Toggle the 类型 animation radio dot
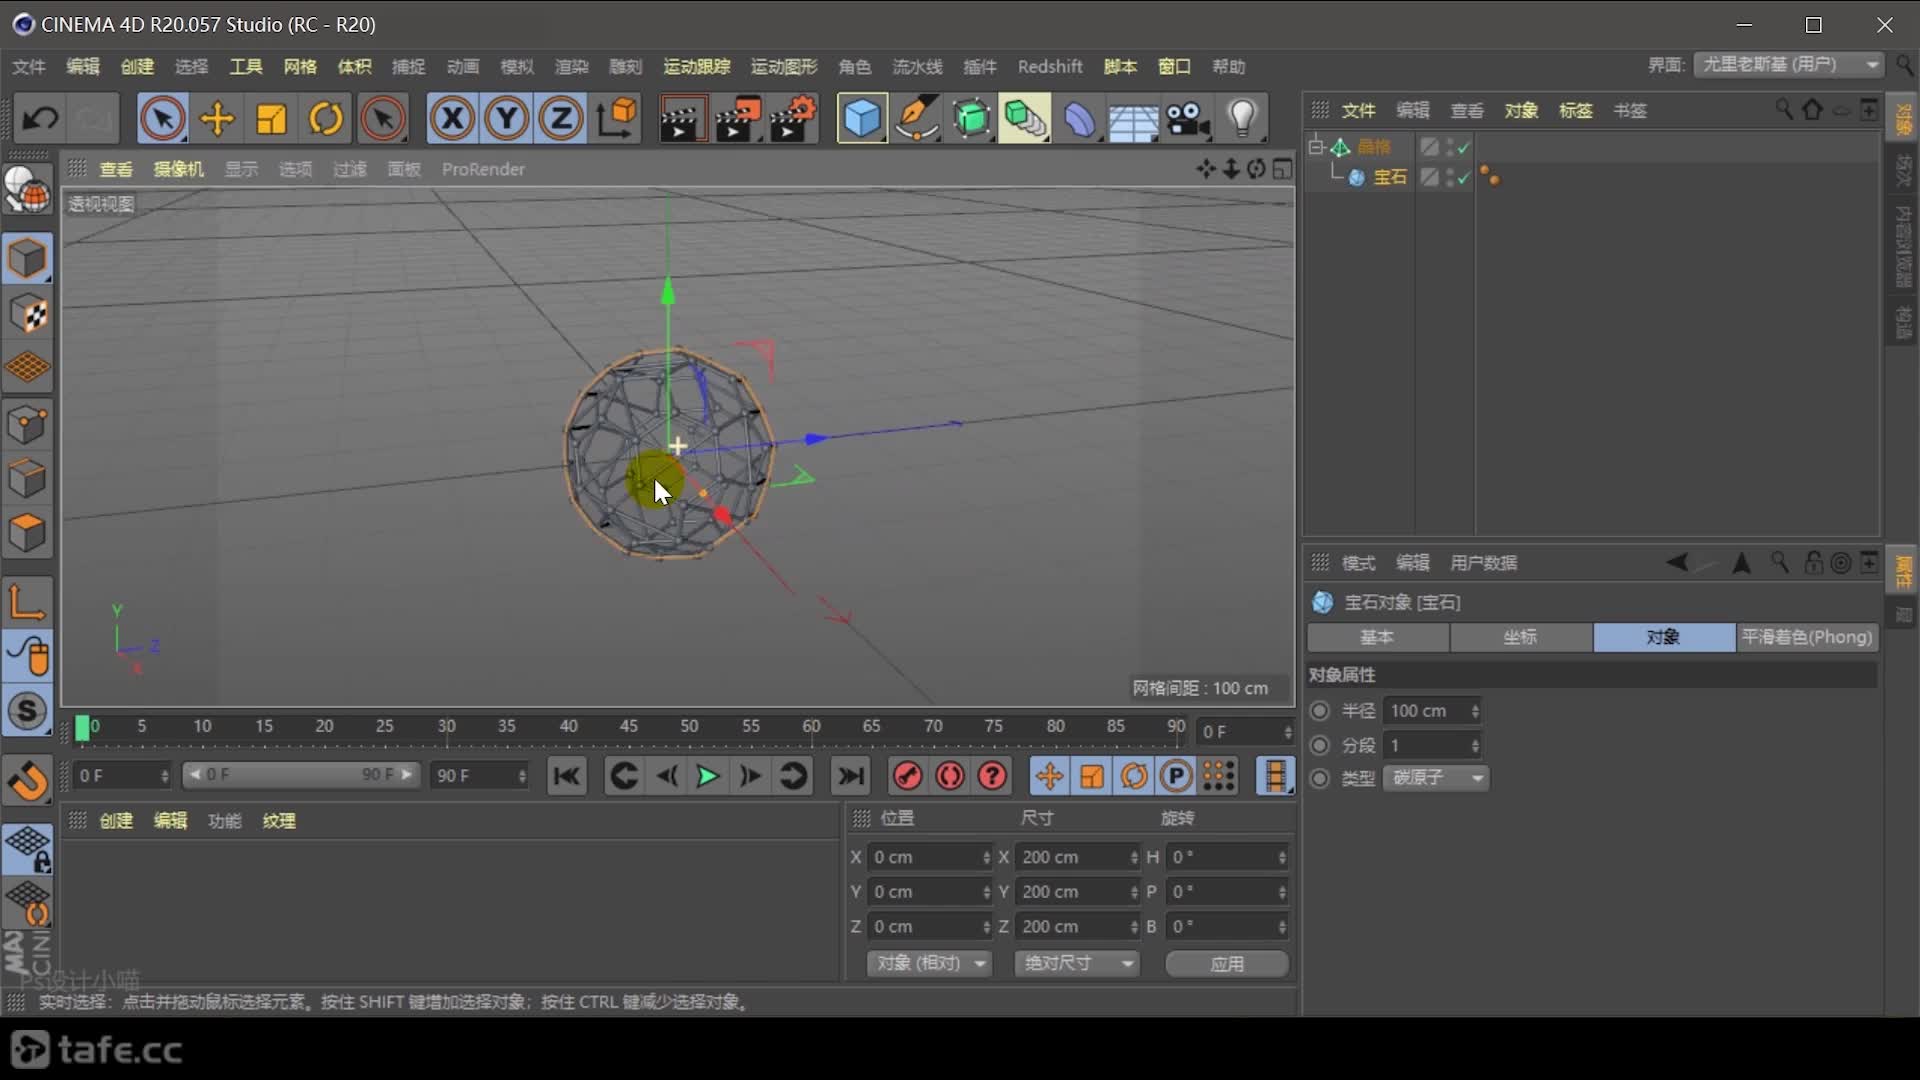 click(x=1320, y=778)
